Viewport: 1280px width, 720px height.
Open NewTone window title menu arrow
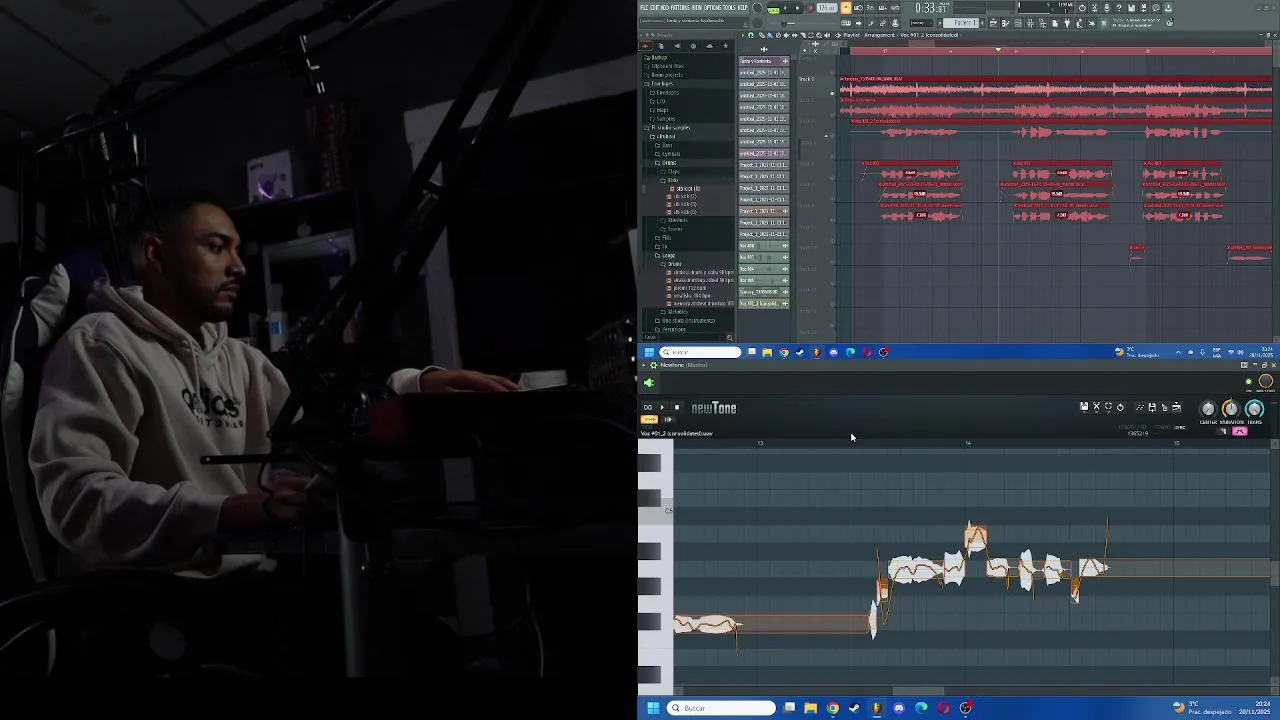[x=643, y=365]
